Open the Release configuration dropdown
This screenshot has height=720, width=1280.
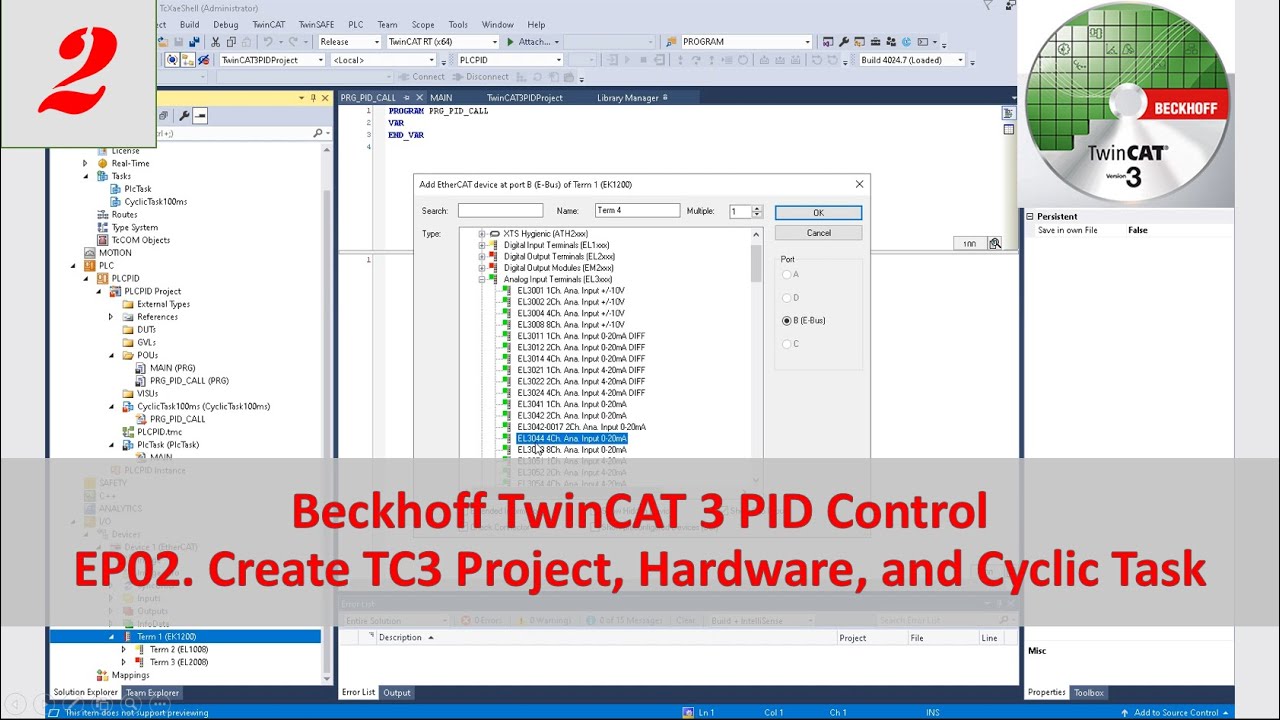point(375,42)
